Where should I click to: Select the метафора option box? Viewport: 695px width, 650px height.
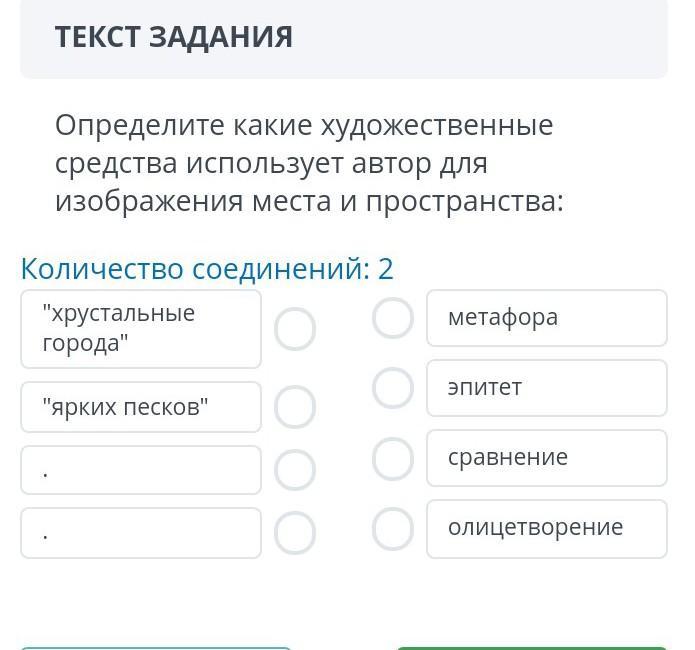[x=546, y=318]
